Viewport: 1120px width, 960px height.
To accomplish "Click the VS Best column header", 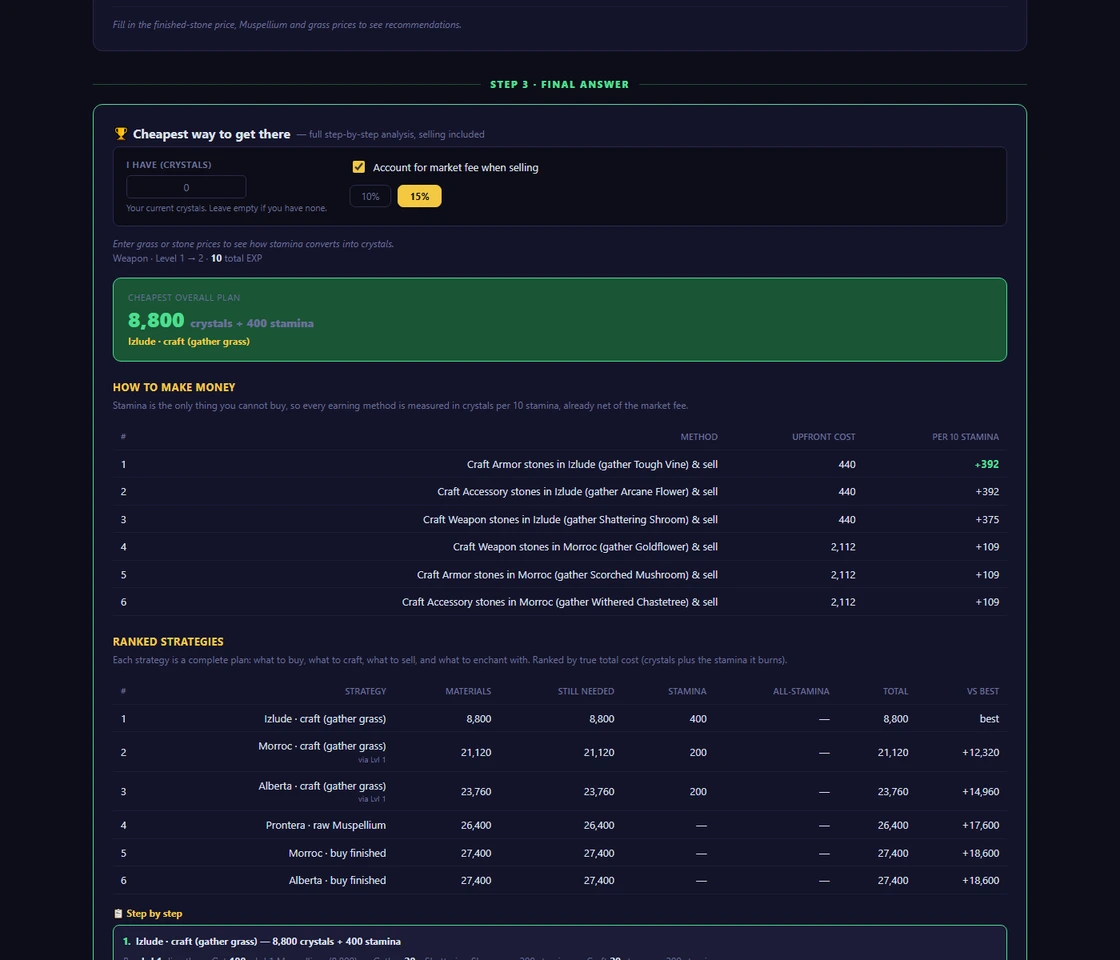I will pos(982,691).
